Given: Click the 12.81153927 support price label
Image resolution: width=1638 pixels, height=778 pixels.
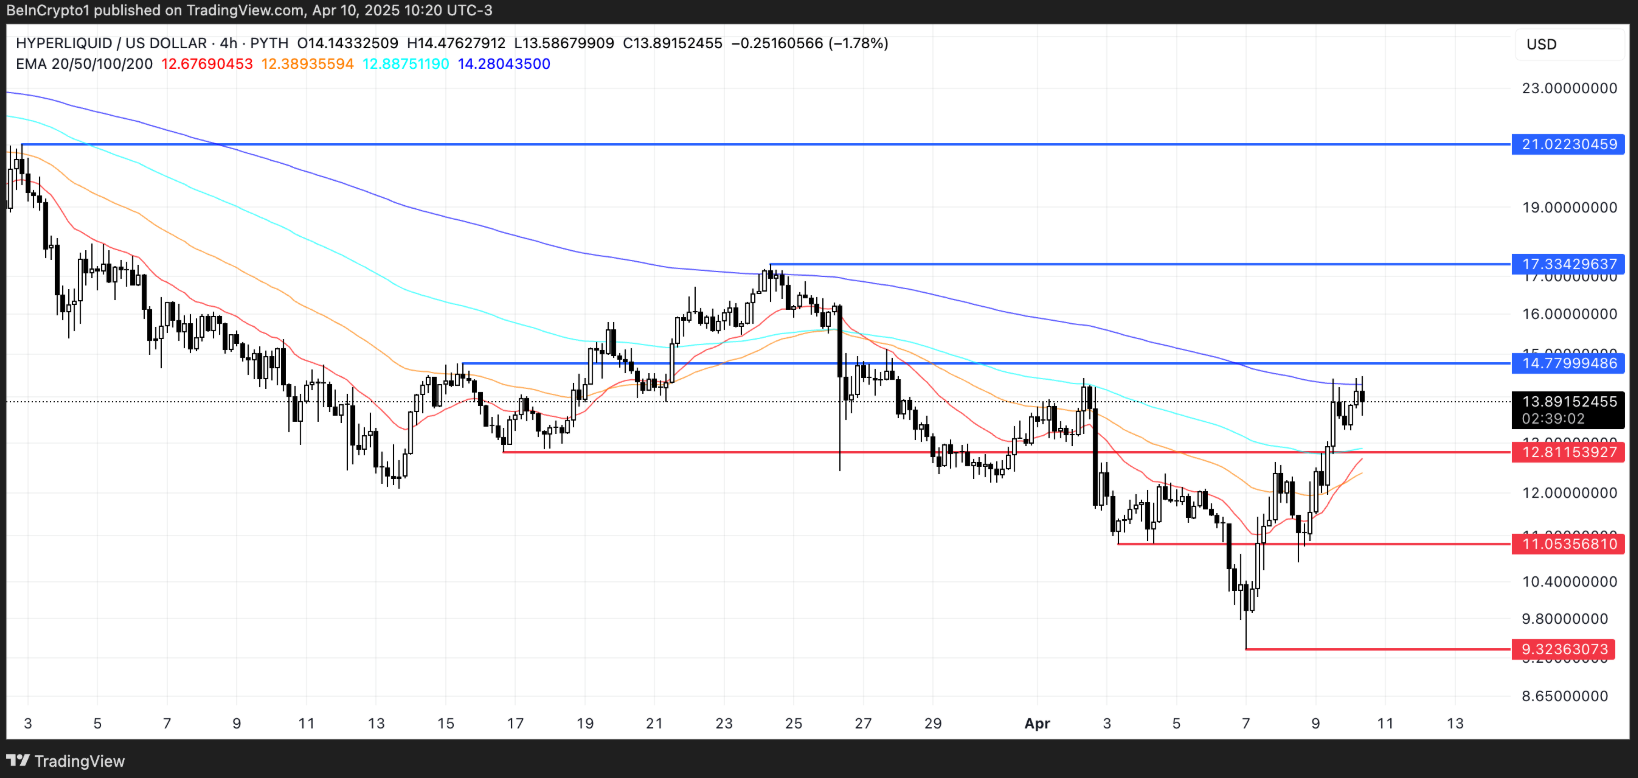Looking at the screenshot, I should point(1568,452).
